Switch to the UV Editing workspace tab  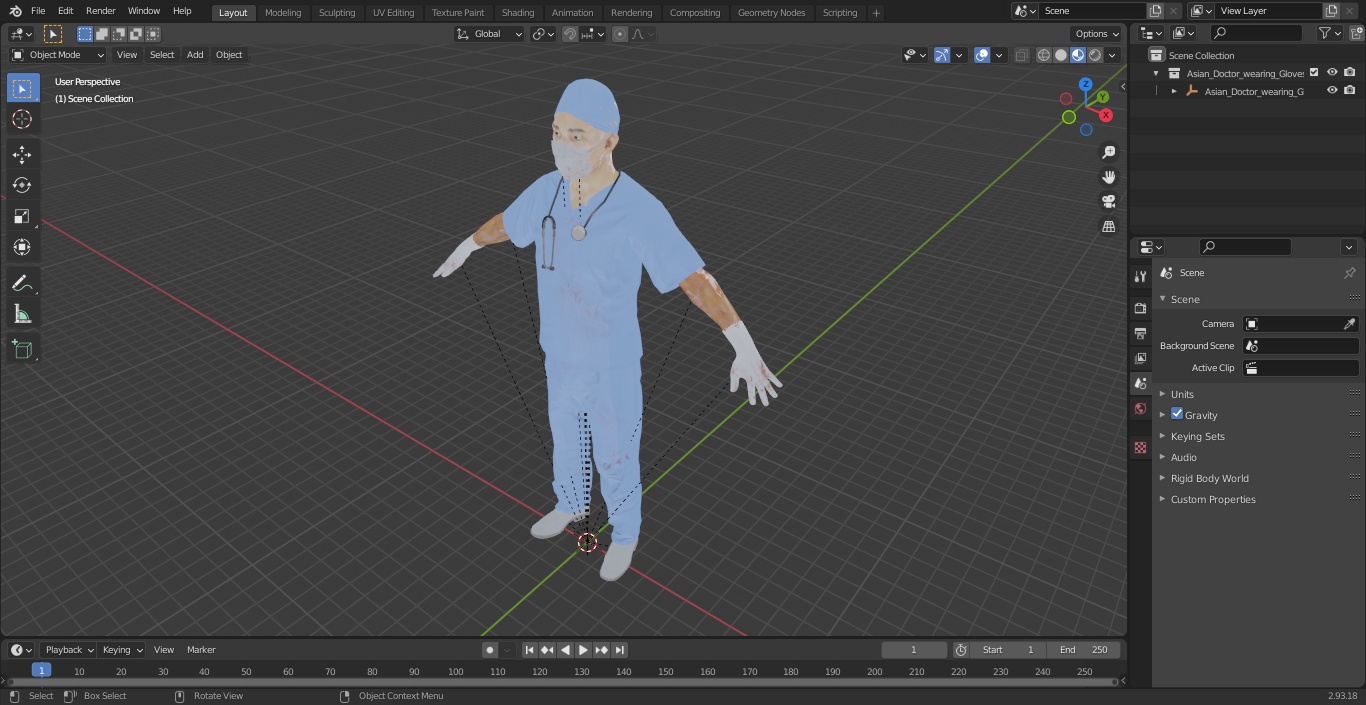pos(393,12)
